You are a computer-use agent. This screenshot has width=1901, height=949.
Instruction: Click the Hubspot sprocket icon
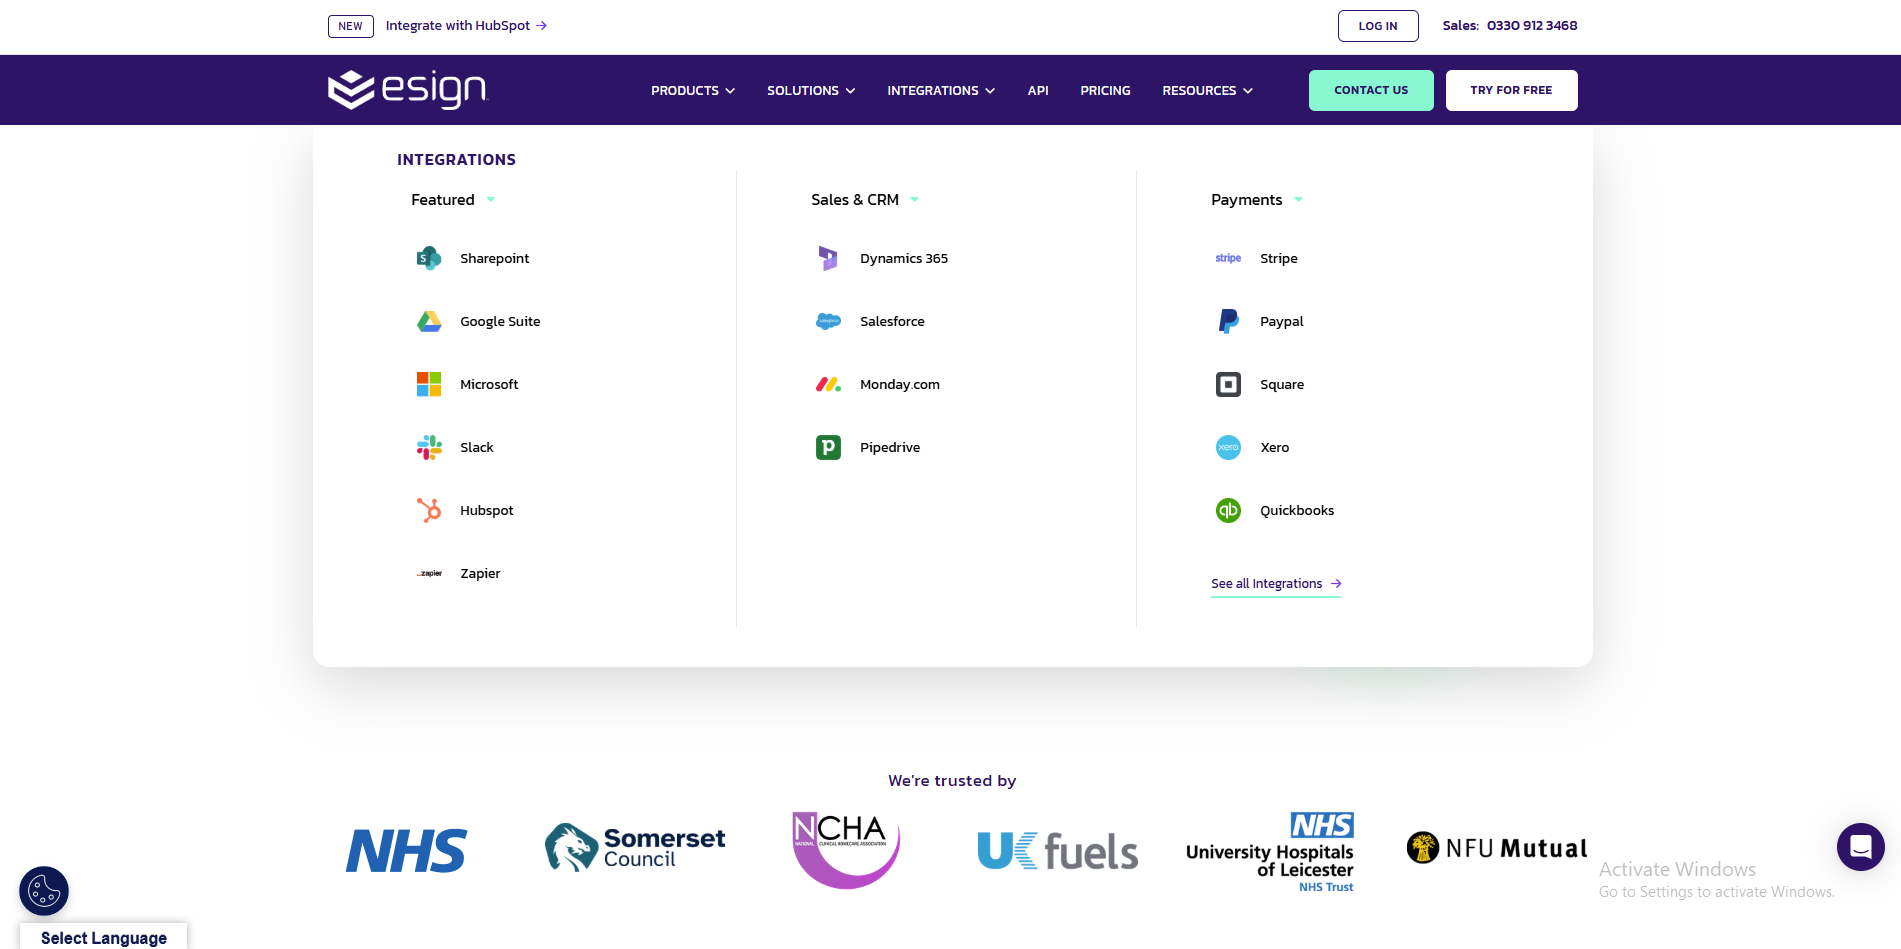pyautogui.click(x=429, y=510)
